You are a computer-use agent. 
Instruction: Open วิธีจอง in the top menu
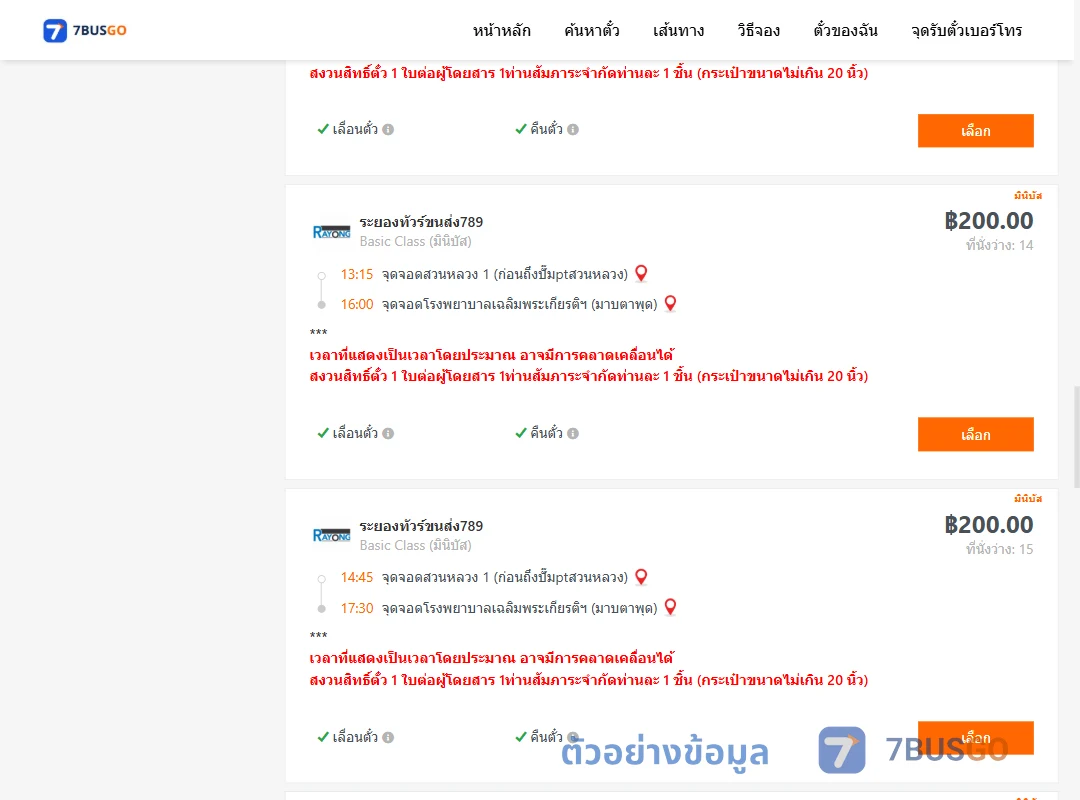pos(758,30)
